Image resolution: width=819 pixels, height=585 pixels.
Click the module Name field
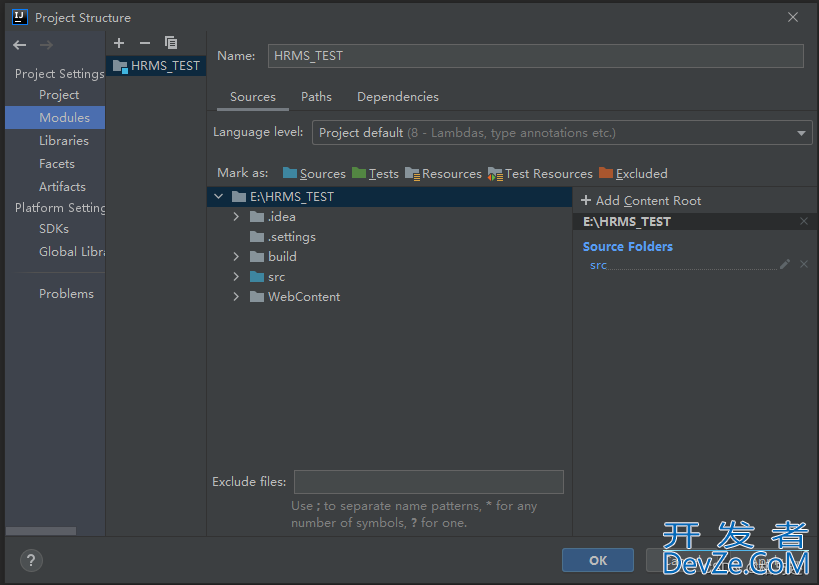pyautogui.click(x=535, y=56)
